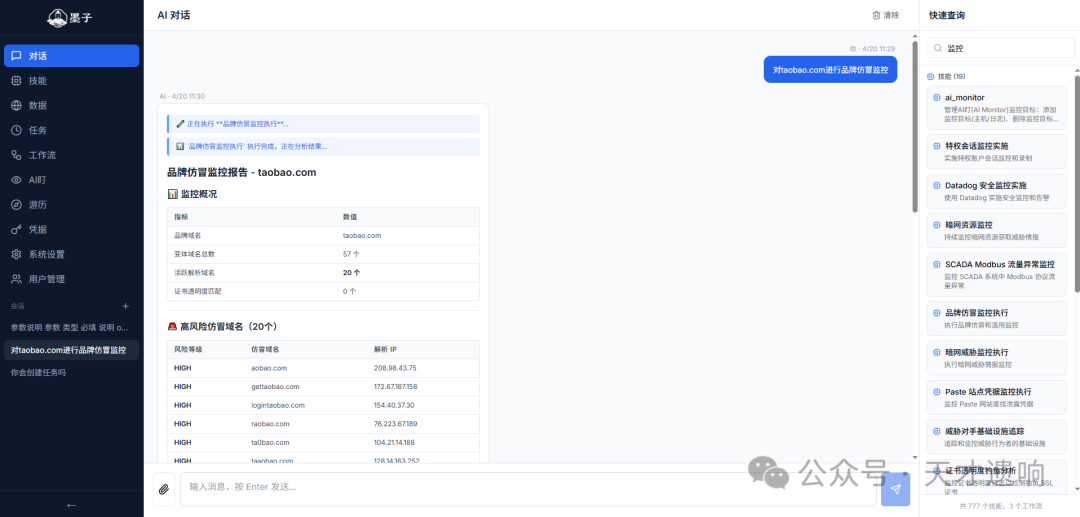Click the aobao.com domain link

pyautogui.click(x=268, y=368)
